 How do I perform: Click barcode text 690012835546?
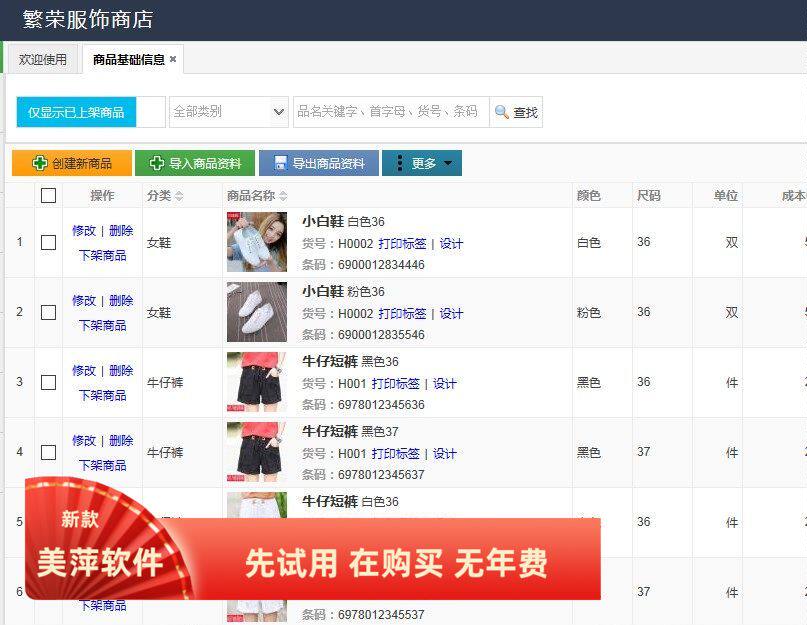[x=381, y=335]
